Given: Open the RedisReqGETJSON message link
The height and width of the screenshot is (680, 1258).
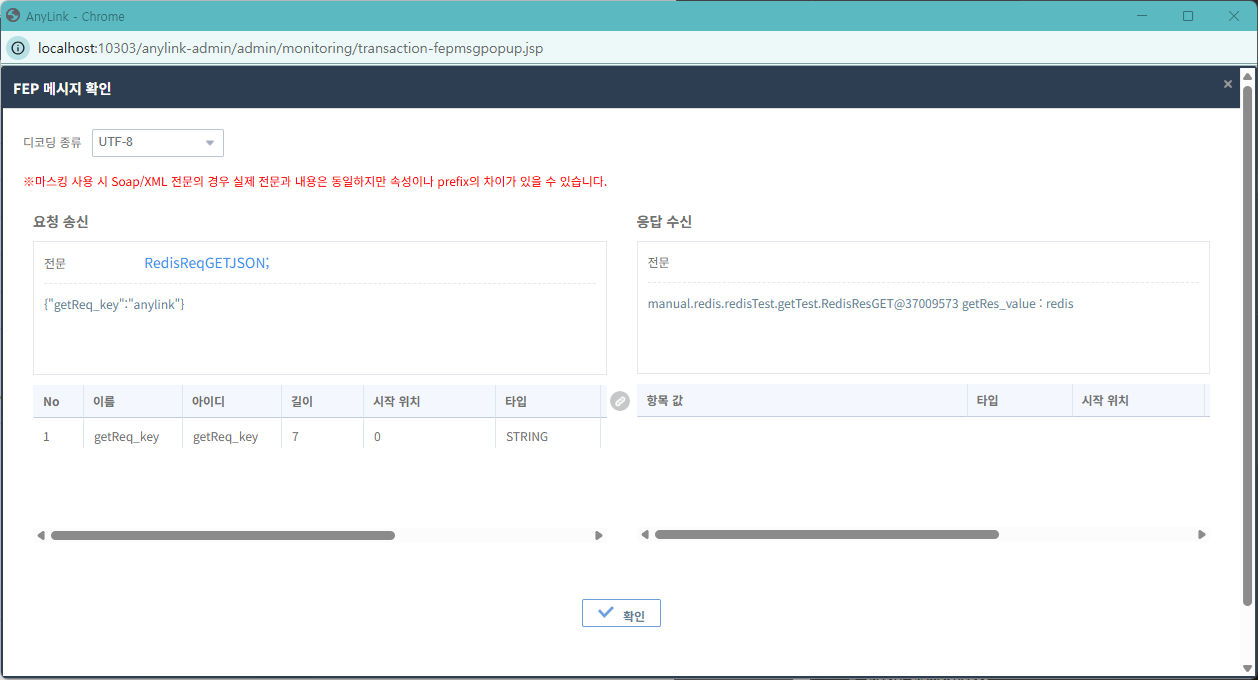Looking at the screenshot, I should tap(207, 263).
